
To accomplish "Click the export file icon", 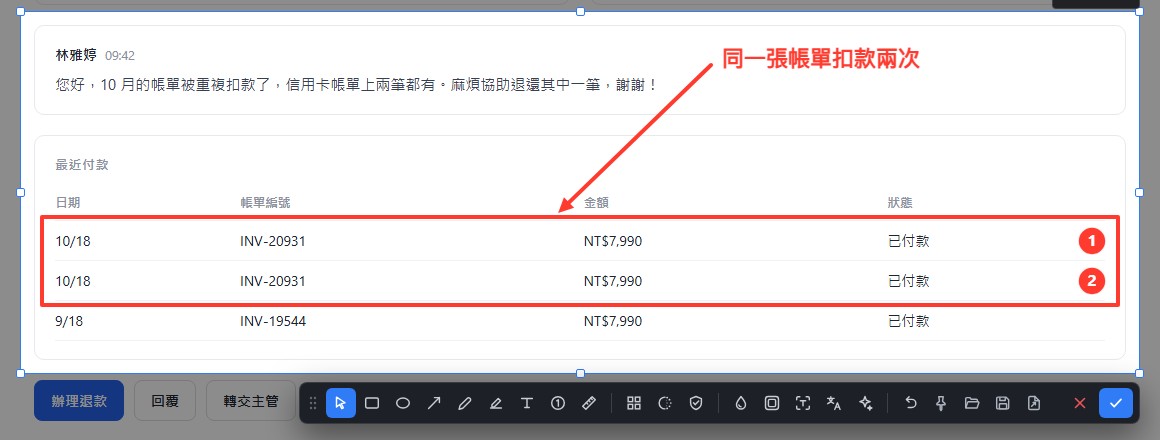I will [1033, 403].
